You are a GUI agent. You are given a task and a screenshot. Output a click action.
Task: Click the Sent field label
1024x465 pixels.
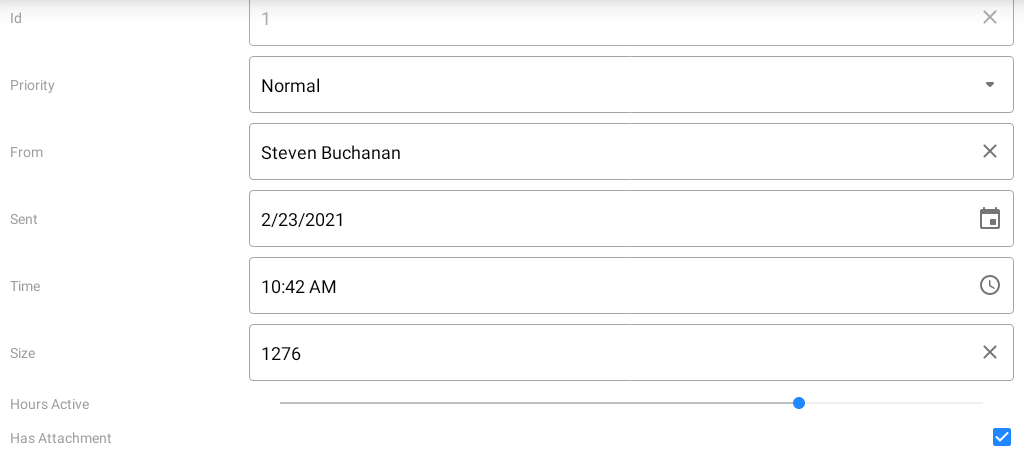click(24, 219)
